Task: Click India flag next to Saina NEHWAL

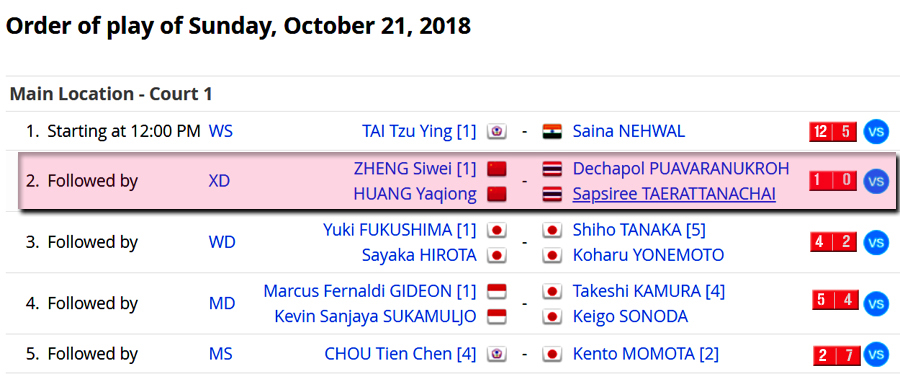Action: (x=552, y=132)
